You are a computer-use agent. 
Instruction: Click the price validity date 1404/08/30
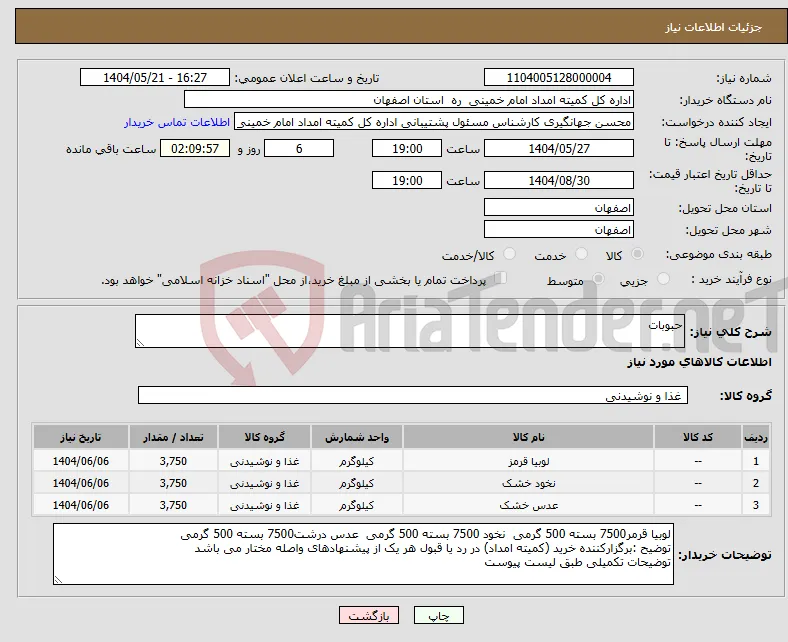tap(558, 180)
